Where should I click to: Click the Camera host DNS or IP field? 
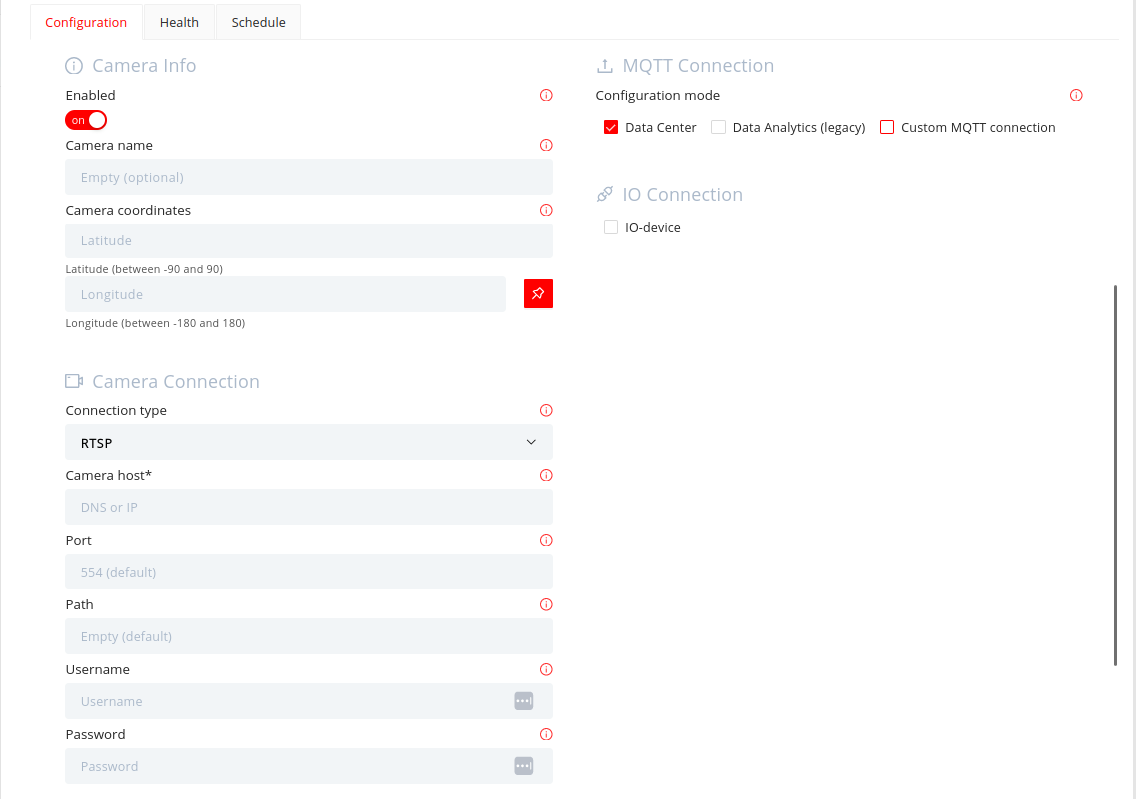point(309,507)
